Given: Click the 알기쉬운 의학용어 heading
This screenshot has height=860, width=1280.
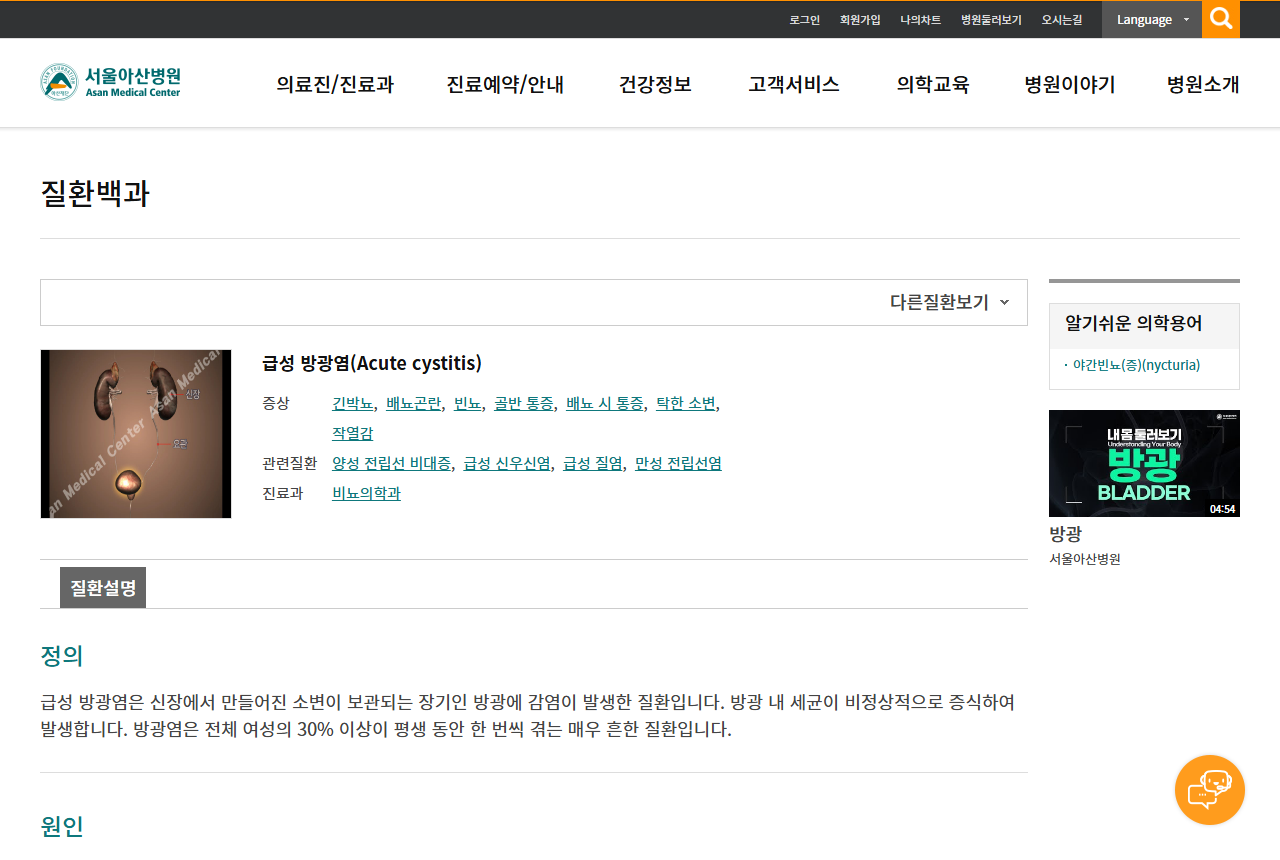Looking at the screenshot, I should (1134, 324).
